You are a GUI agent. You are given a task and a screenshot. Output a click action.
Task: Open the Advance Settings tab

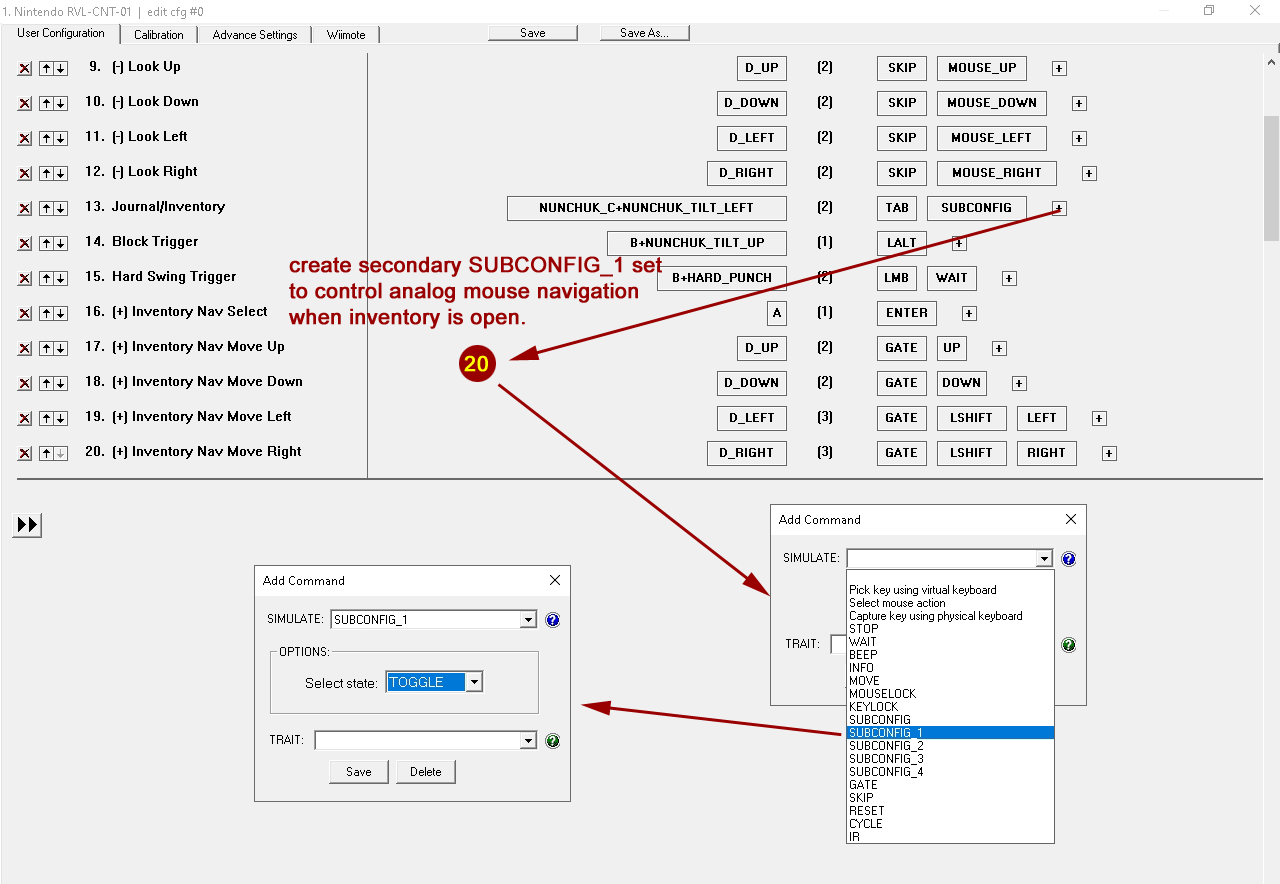point(255,35)
